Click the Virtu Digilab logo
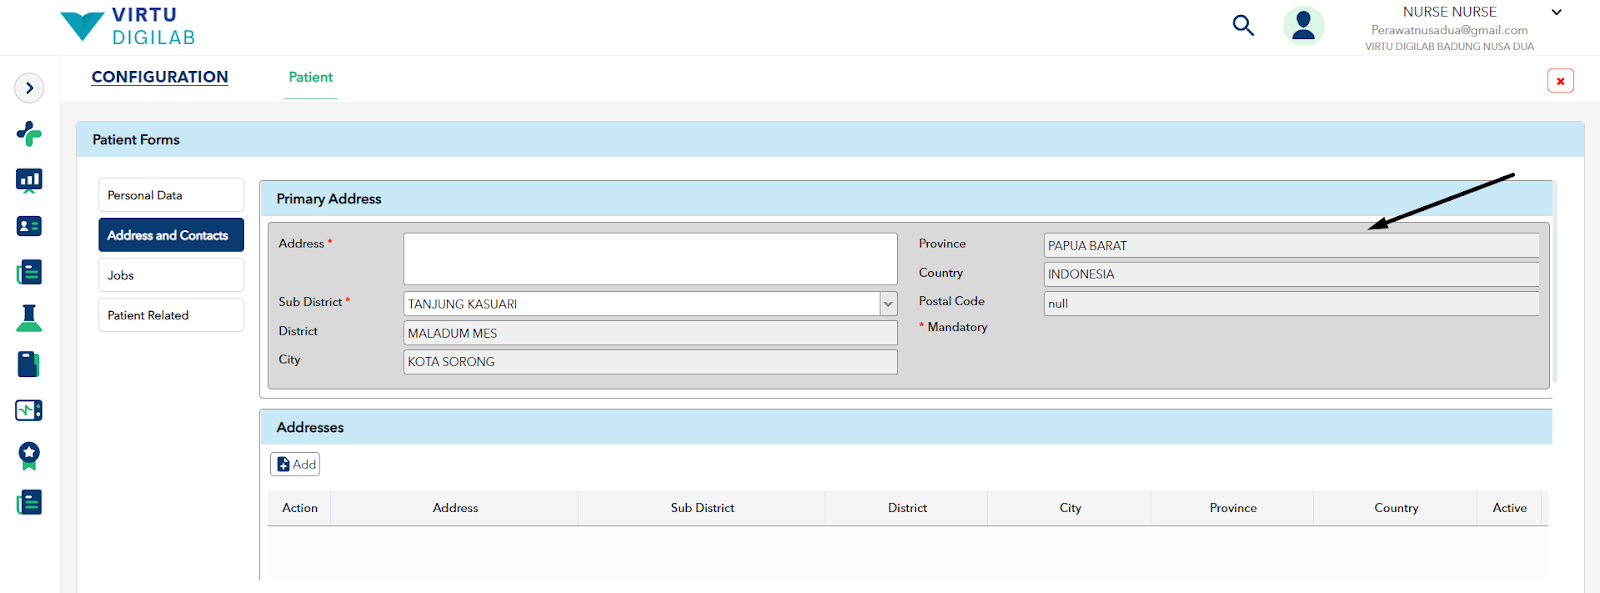The height and width of the screenshot is (593, 1600). (128, 26)
